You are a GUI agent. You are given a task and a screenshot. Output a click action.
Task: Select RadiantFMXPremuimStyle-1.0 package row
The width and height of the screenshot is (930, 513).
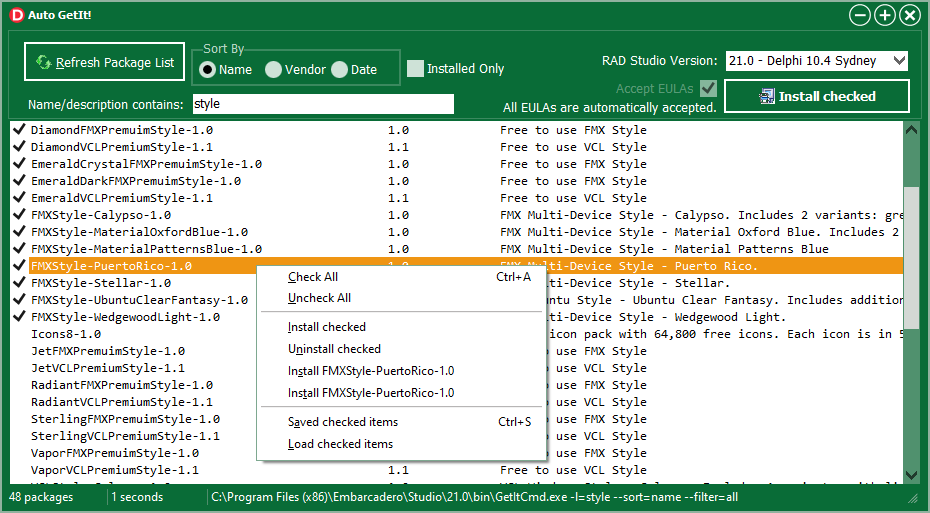(457, 385)
